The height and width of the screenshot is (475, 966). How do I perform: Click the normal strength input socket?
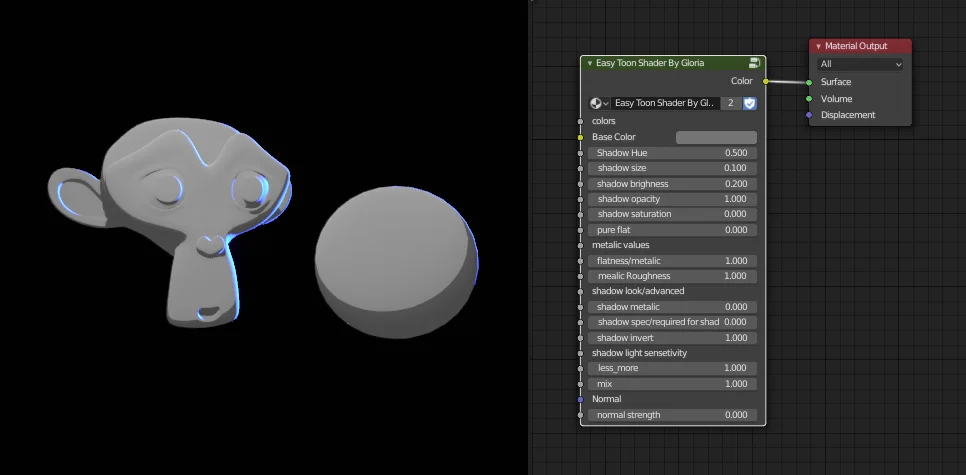(x=580, y=415)
